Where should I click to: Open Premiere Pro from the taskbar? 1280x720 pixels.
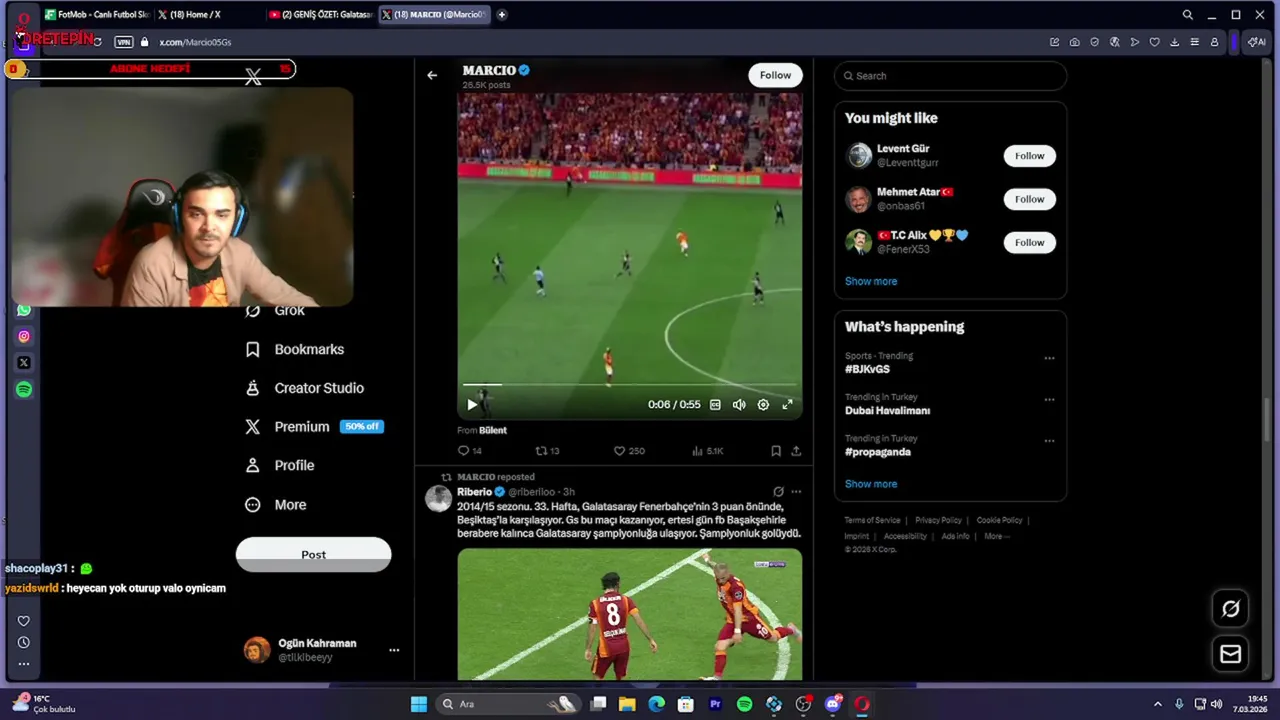pyautogui.click(x=715, y=704)
